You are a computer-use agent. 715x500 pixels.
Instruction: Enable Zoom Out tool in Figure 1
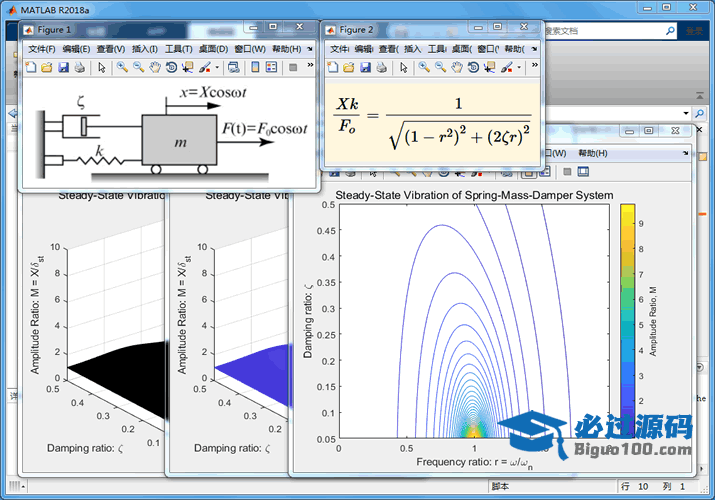click(139, 67)
